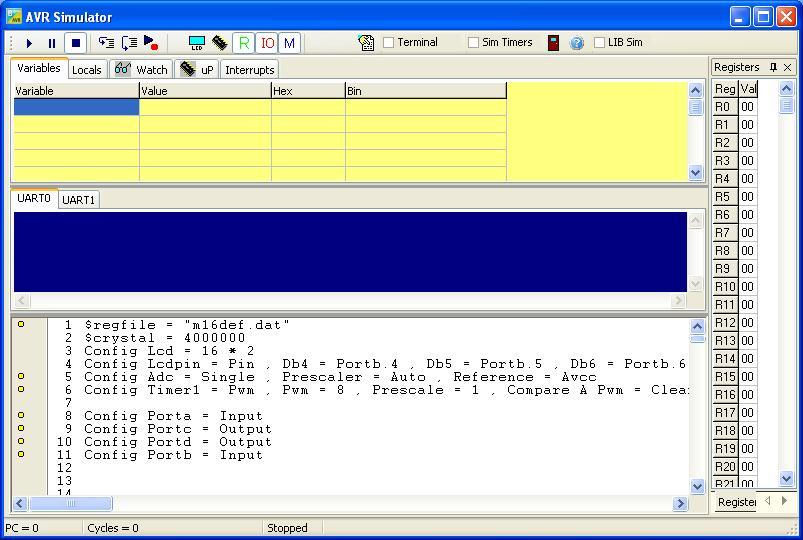Set breakpoint marker on code line 10

pos(21,441)
